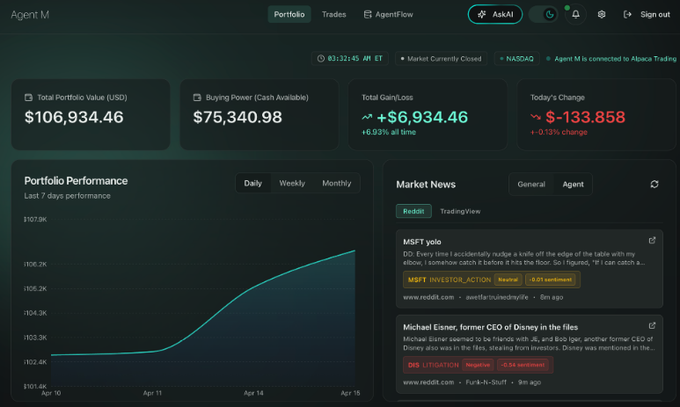Click the Funk-N-Stuff author name
Viewport: 680px width, 407px height.
click(x=486, y=382)
